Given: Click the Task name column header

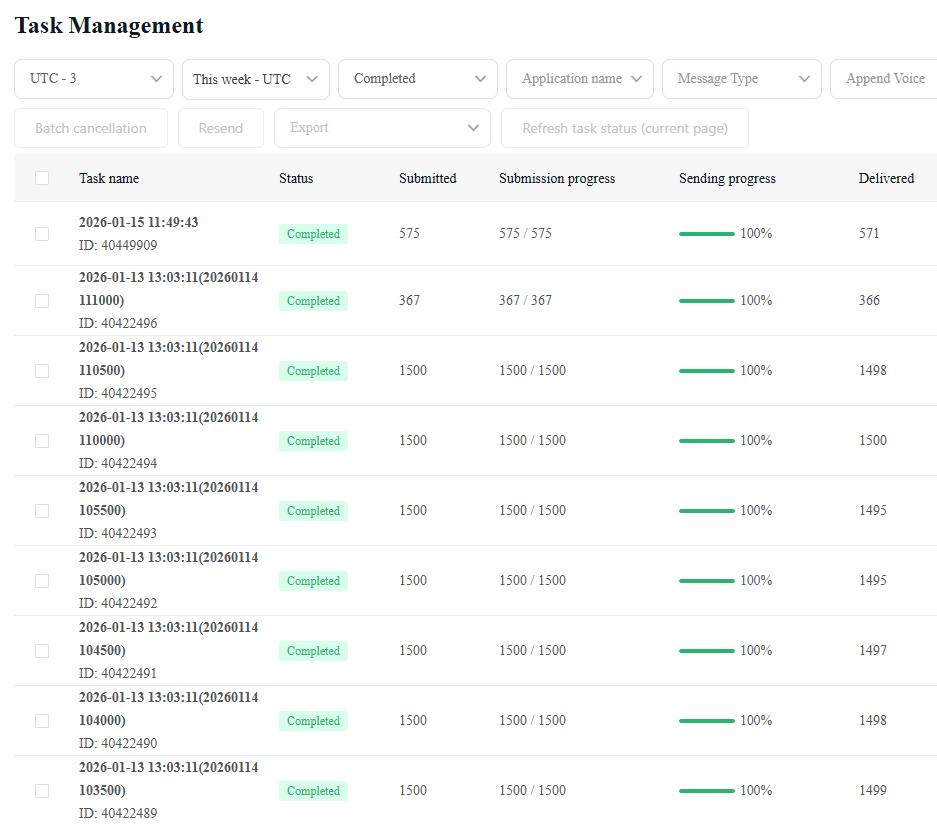Looking at the screenshot, I should [x=109, y=178].
